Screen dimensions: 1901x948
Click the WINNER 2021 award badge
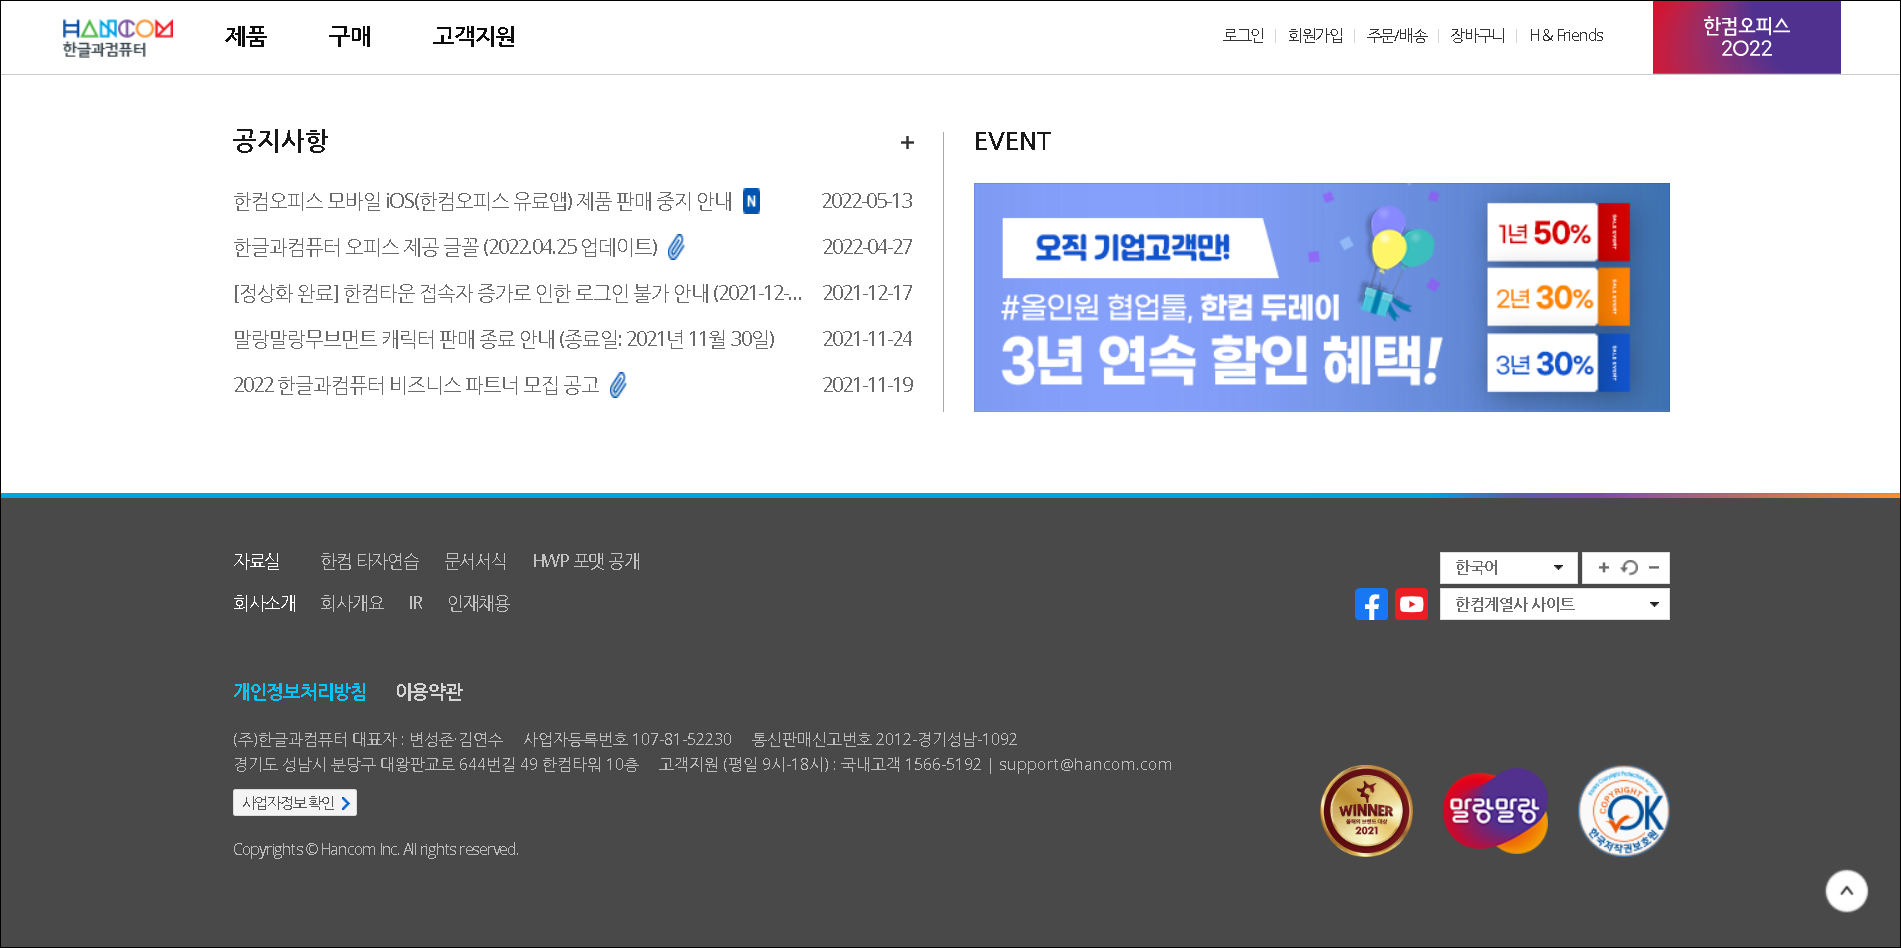click(x=1366, y=811)
